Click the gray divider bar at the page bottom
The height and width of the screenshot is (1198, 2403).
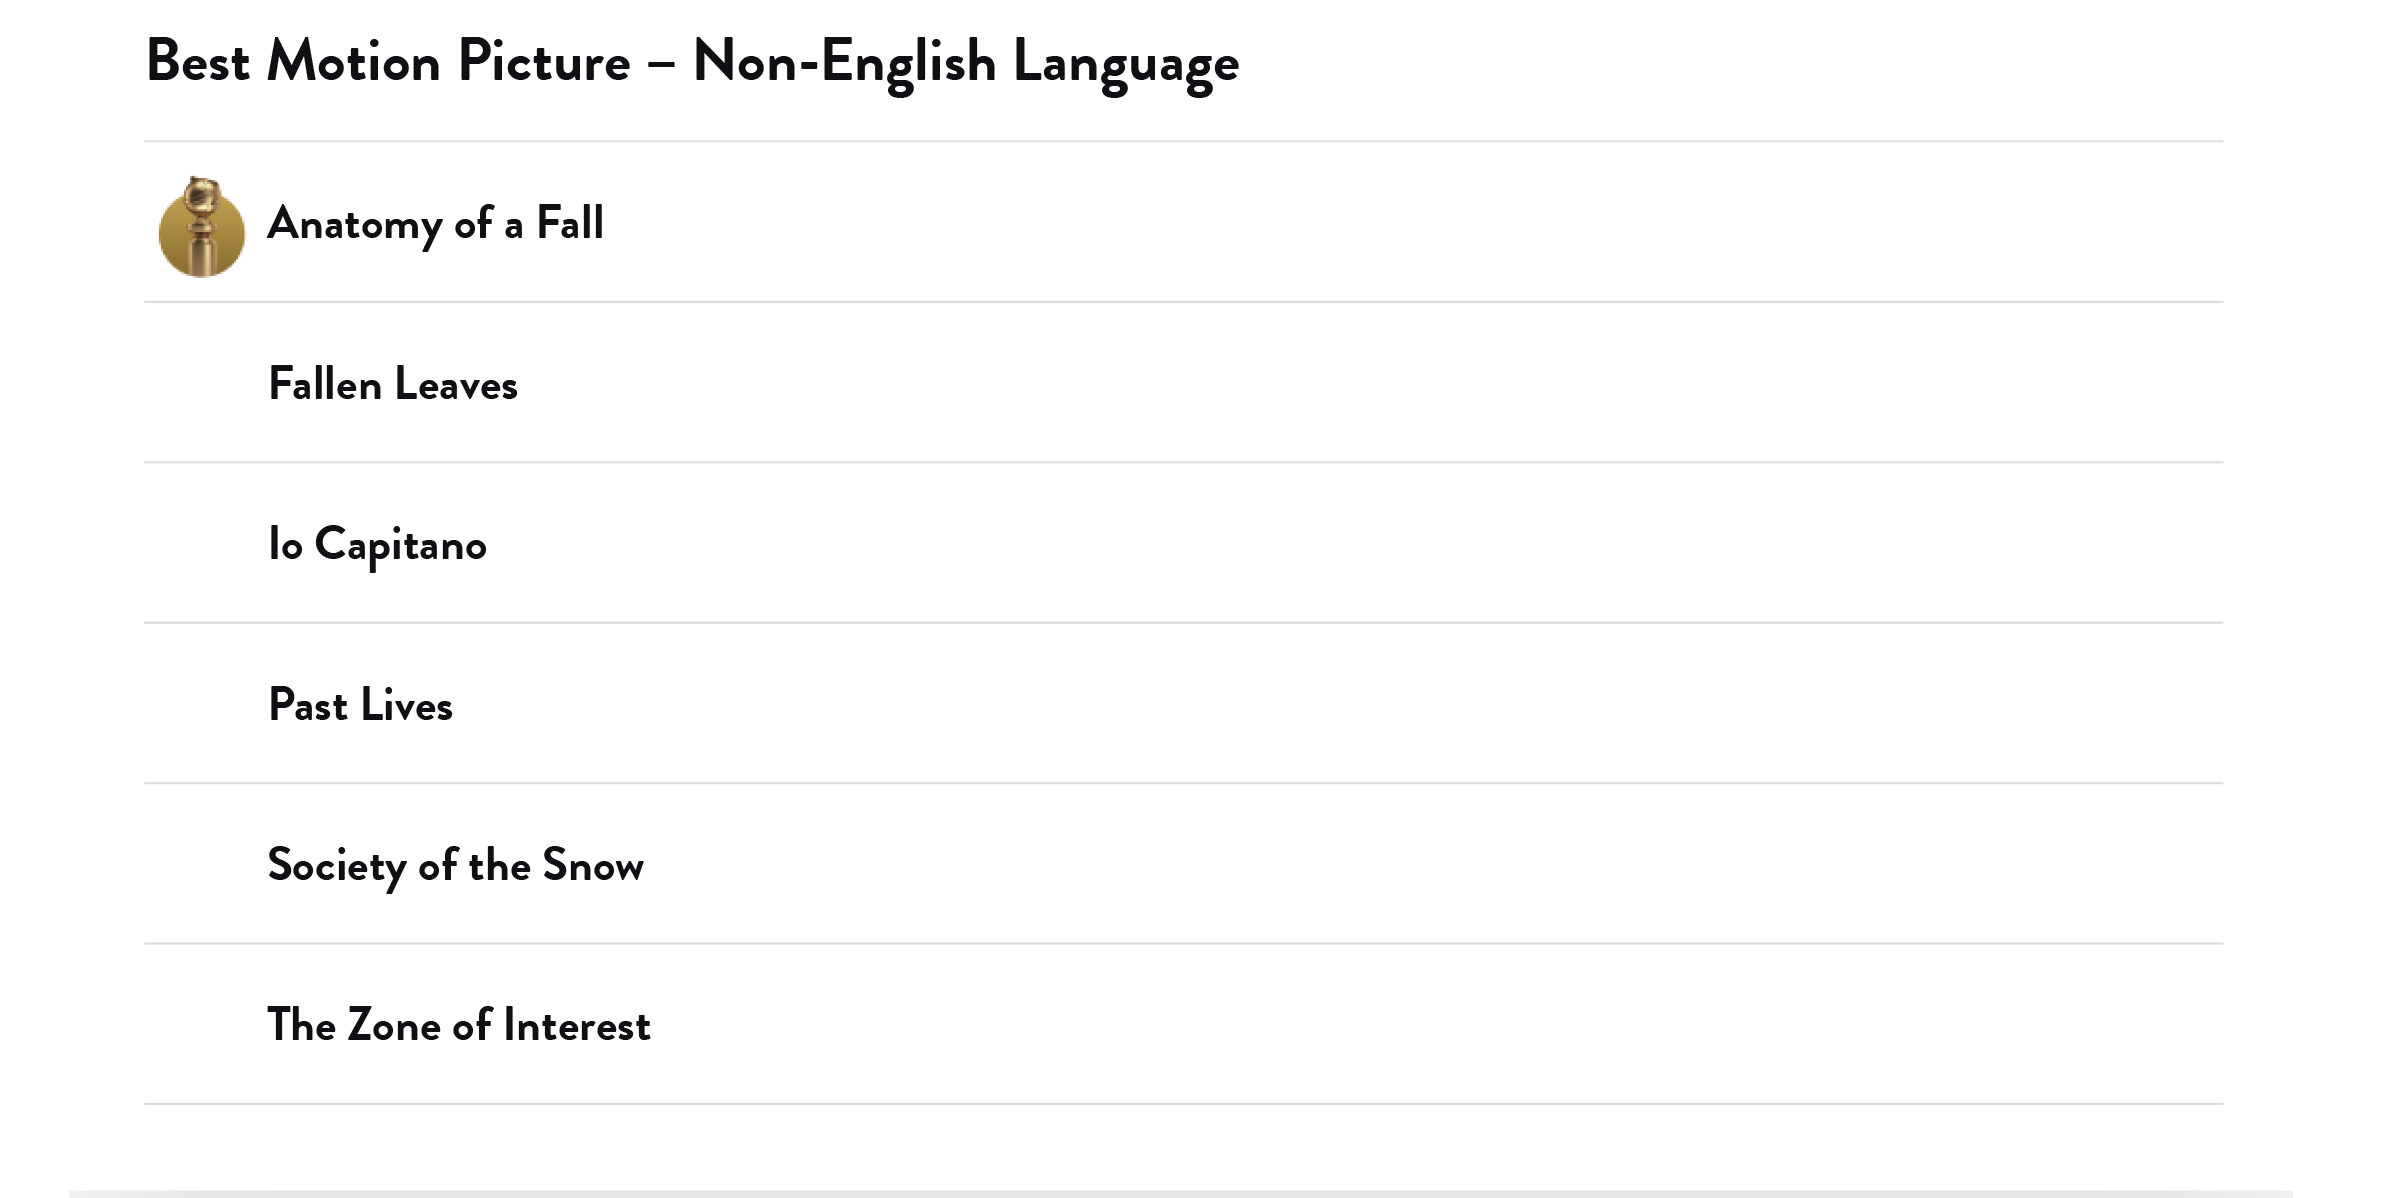click(1180, 1193)
